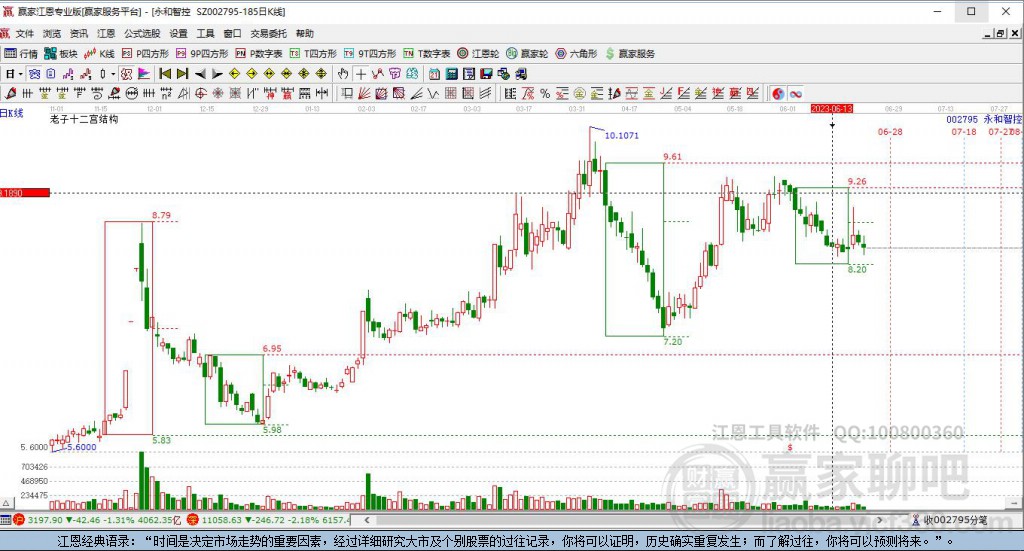Open the 文件 menu

click(24, 33)
